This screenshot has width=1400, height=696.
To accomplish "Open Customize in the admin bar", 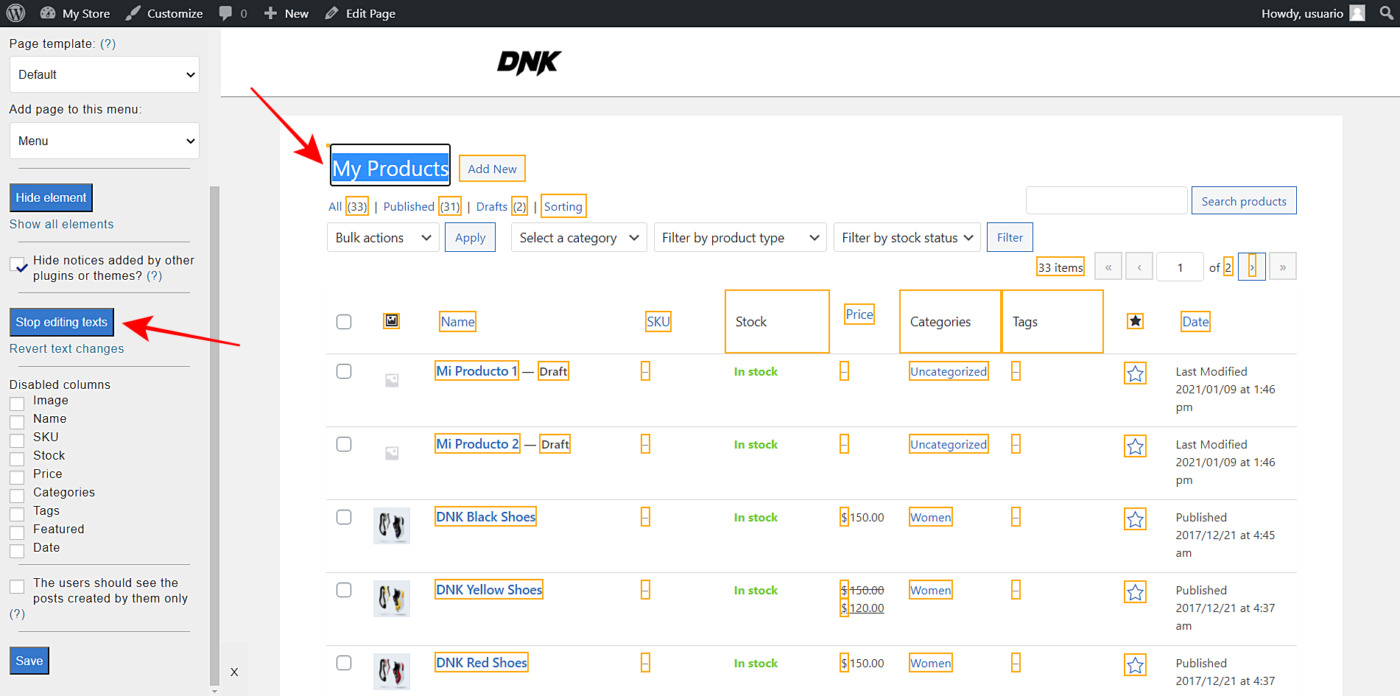I will point(164,13).
